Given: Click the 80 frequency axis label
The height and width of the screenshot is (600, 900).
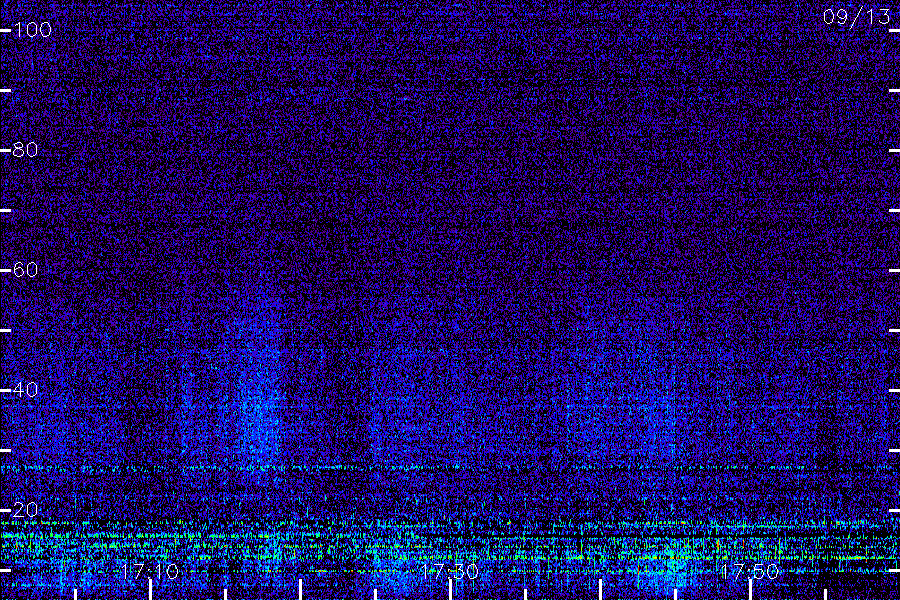Looking at the screenshot, I should (26, 150).
